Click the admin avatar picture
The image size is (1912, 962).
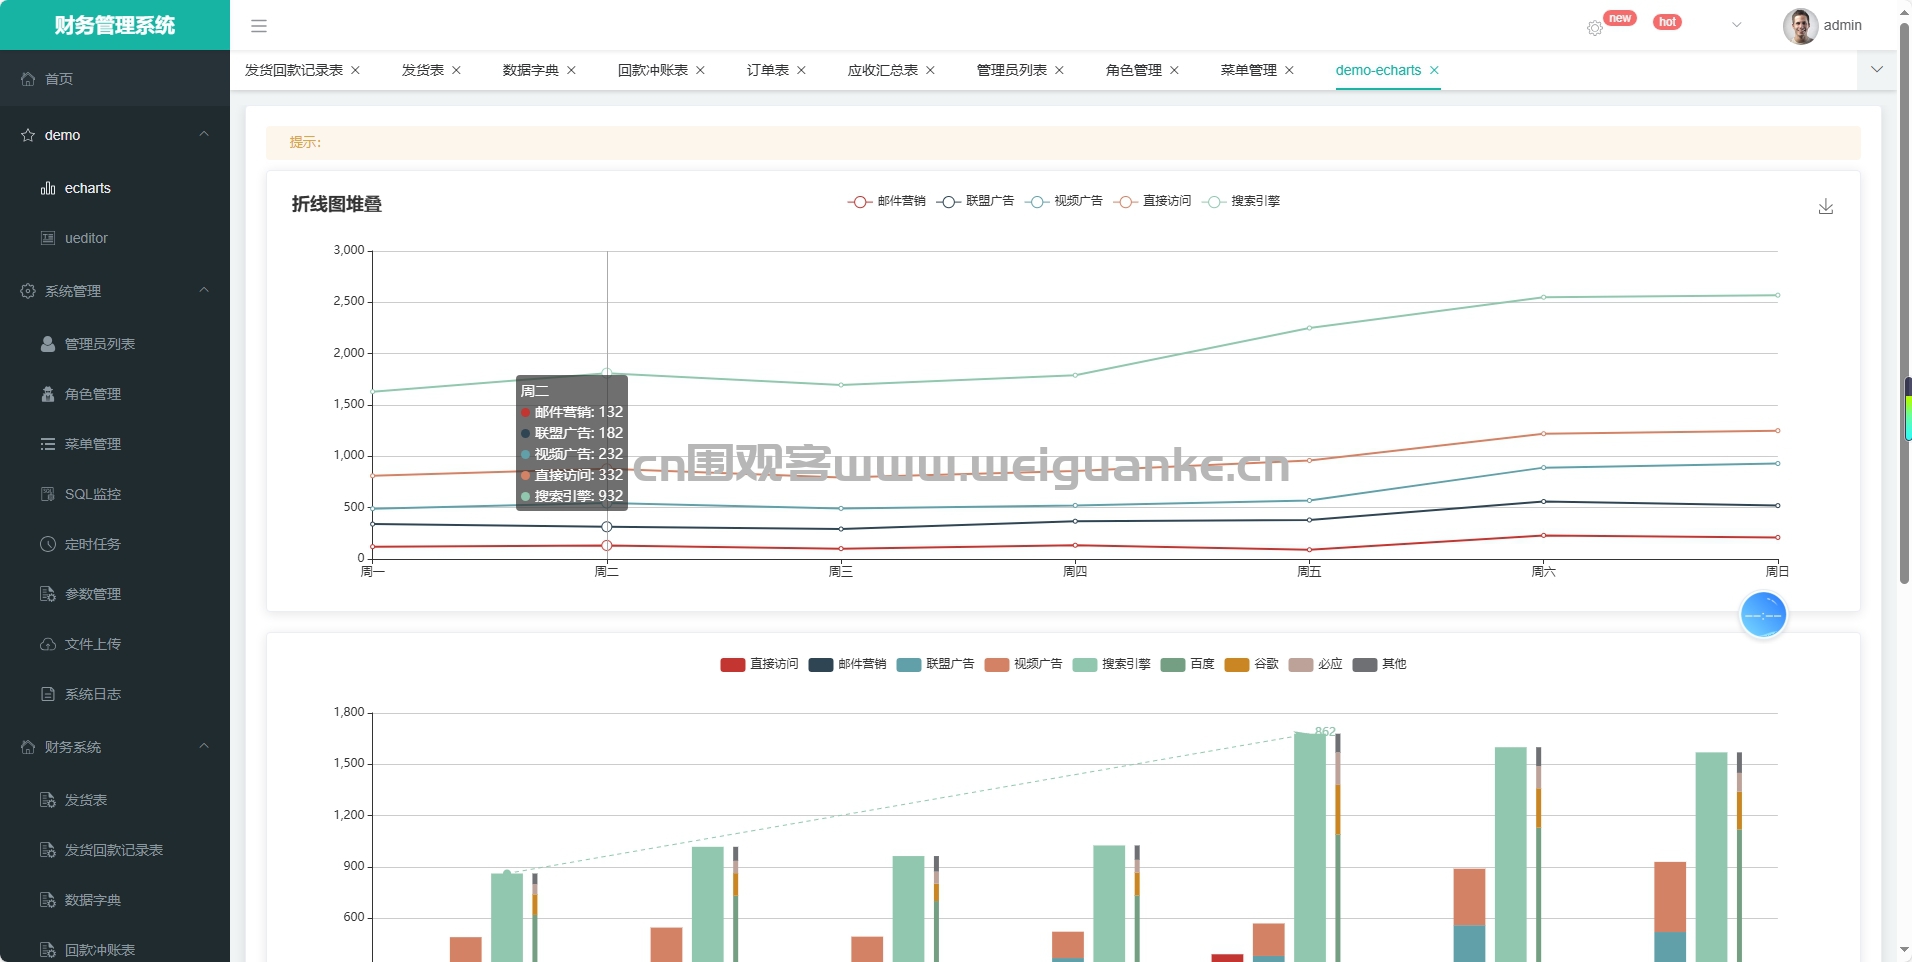(x=1800, y=26)
